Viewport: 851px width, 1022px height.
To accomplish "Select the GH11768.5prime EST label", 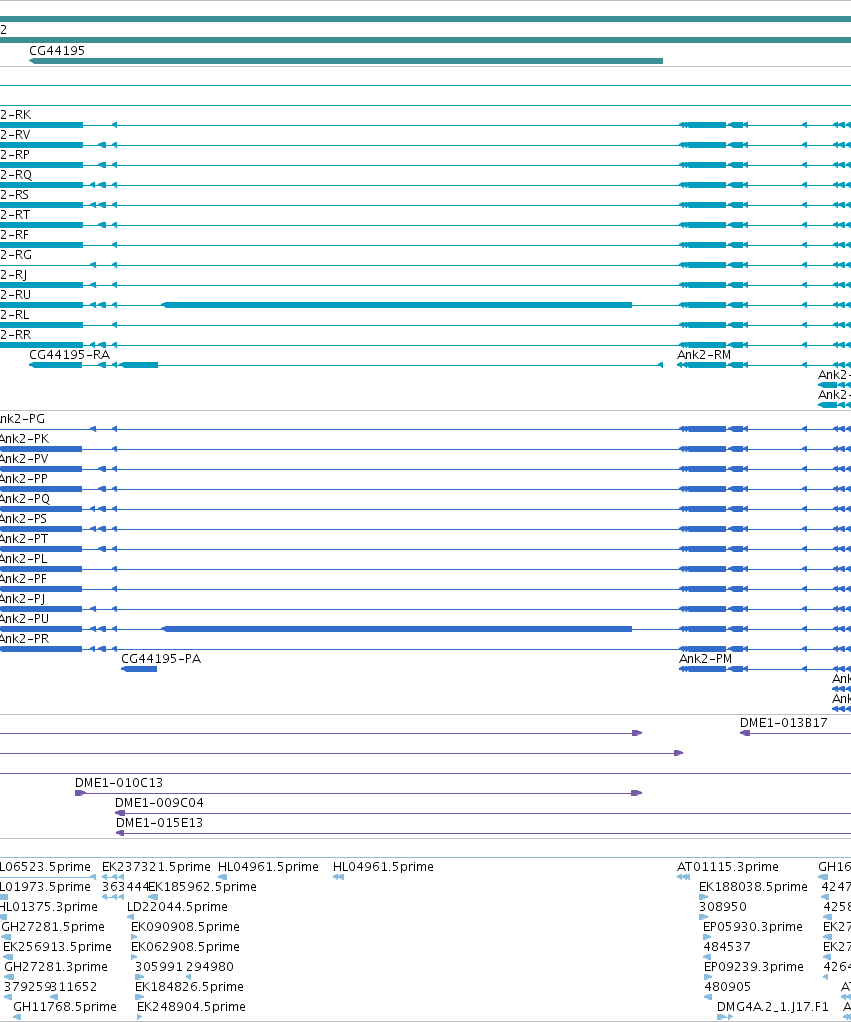I will [65, 1007].
